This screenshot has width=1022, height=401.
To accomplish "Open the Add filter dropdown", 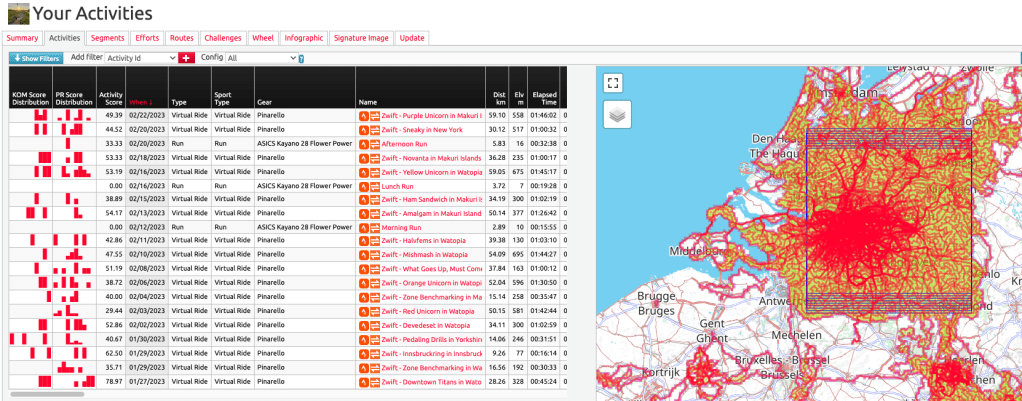I will [x=141, y=59].
